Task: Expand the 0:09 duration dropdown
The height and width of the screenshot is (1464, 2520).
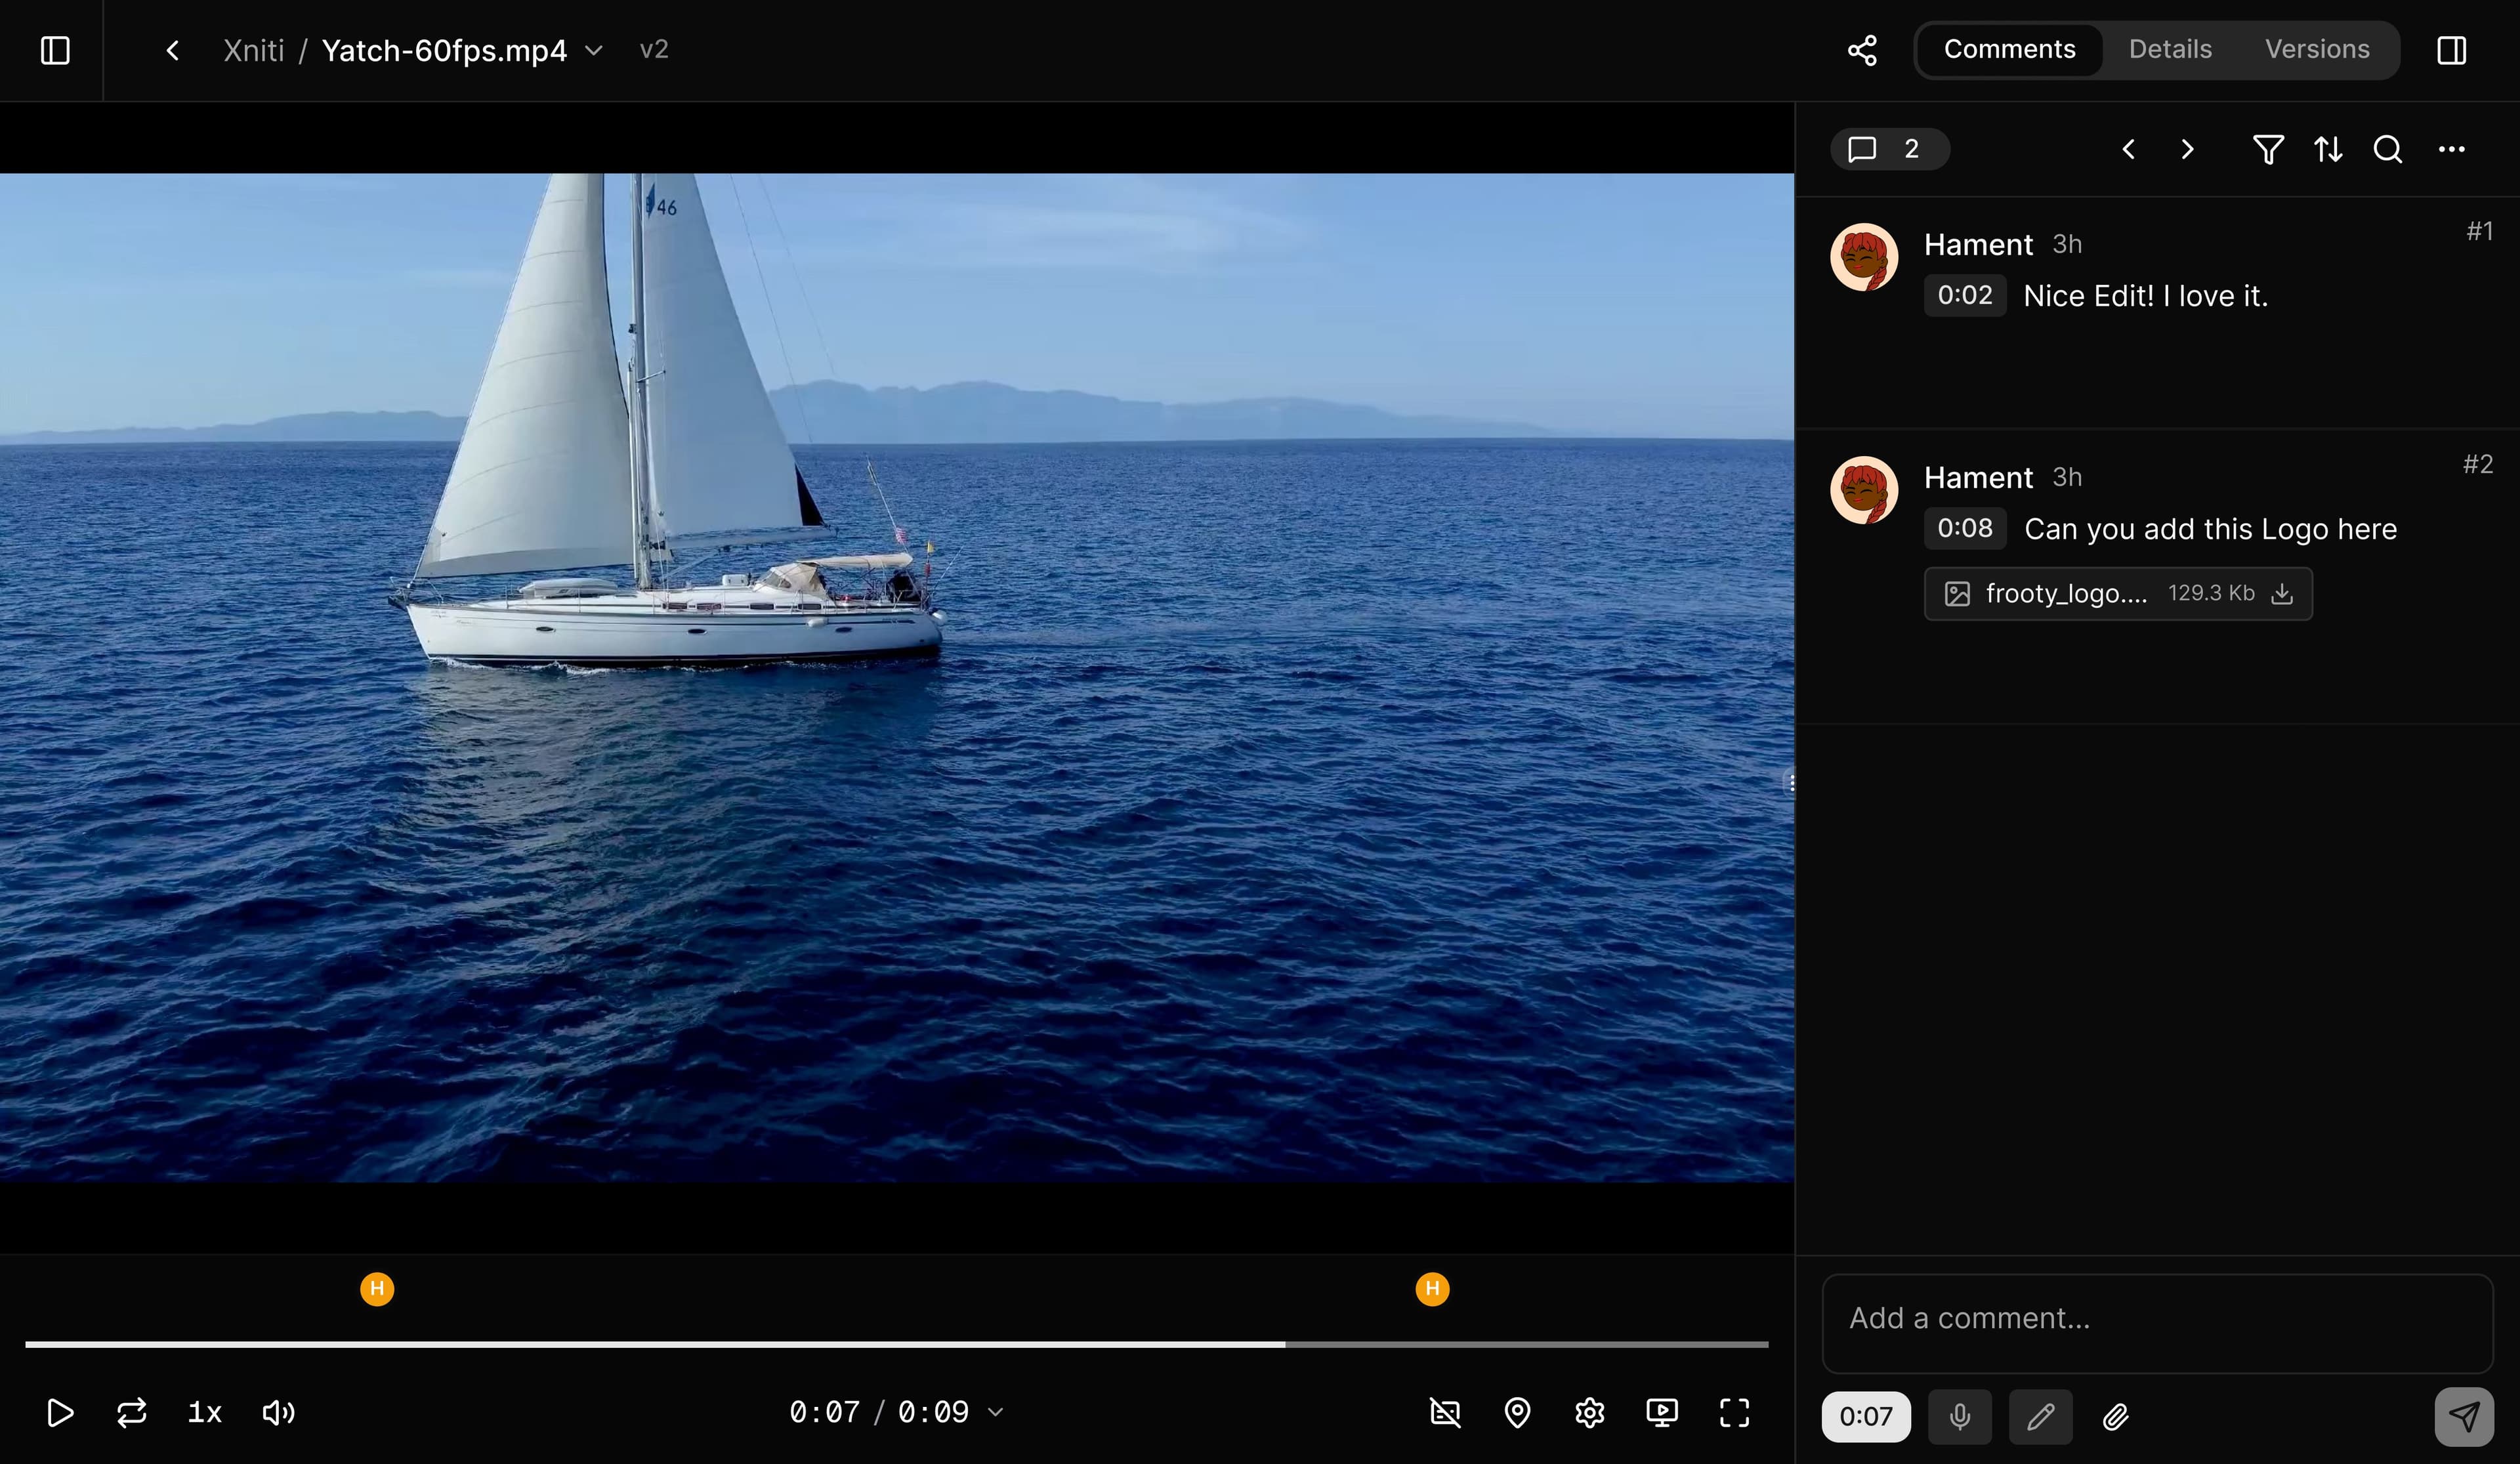Action: [x=994, y=1412]
